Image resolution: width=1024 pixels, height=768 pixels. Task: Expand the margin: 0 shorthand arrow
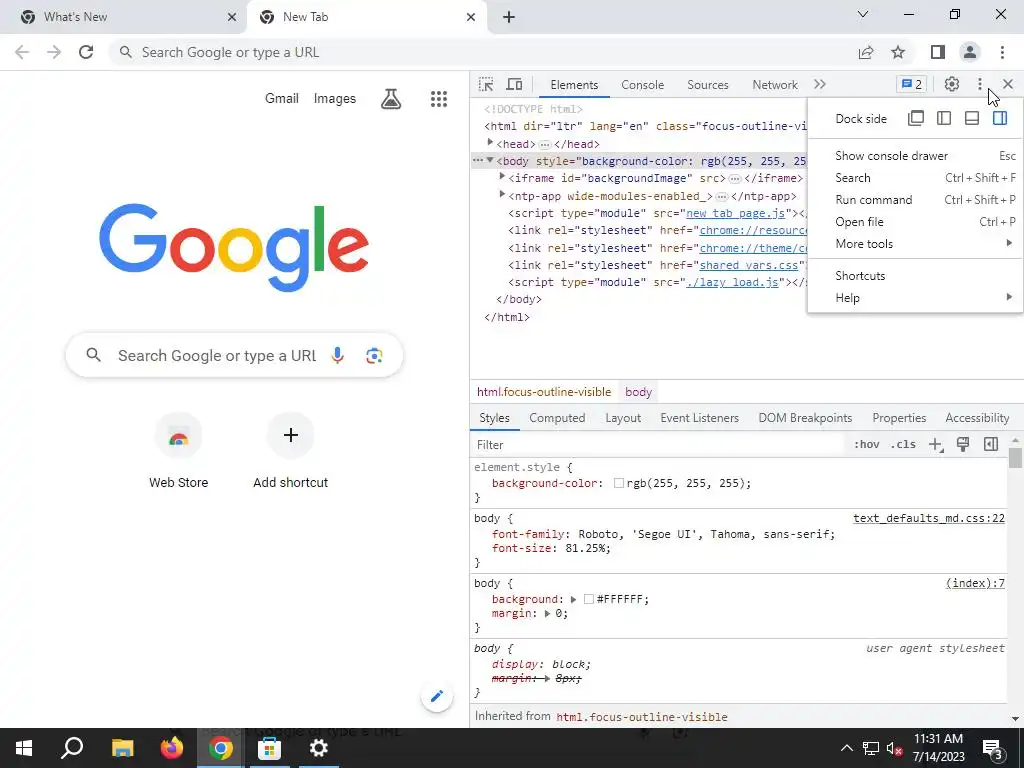(x=547, y=614)
